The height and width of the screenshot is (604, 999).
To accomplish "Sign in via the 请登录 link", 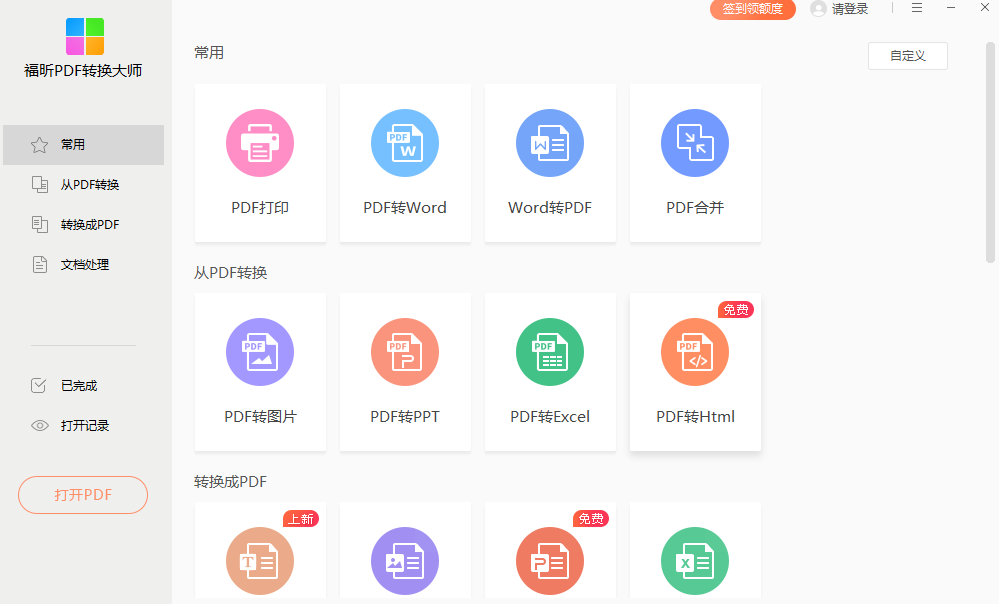I will [849, 8].
